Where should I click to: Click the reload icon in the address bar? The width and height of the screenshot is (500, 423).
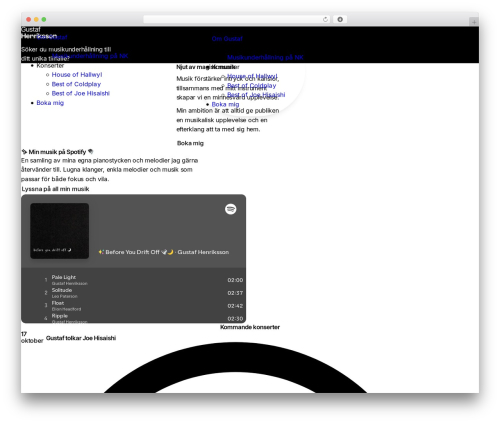coord(325,19)
